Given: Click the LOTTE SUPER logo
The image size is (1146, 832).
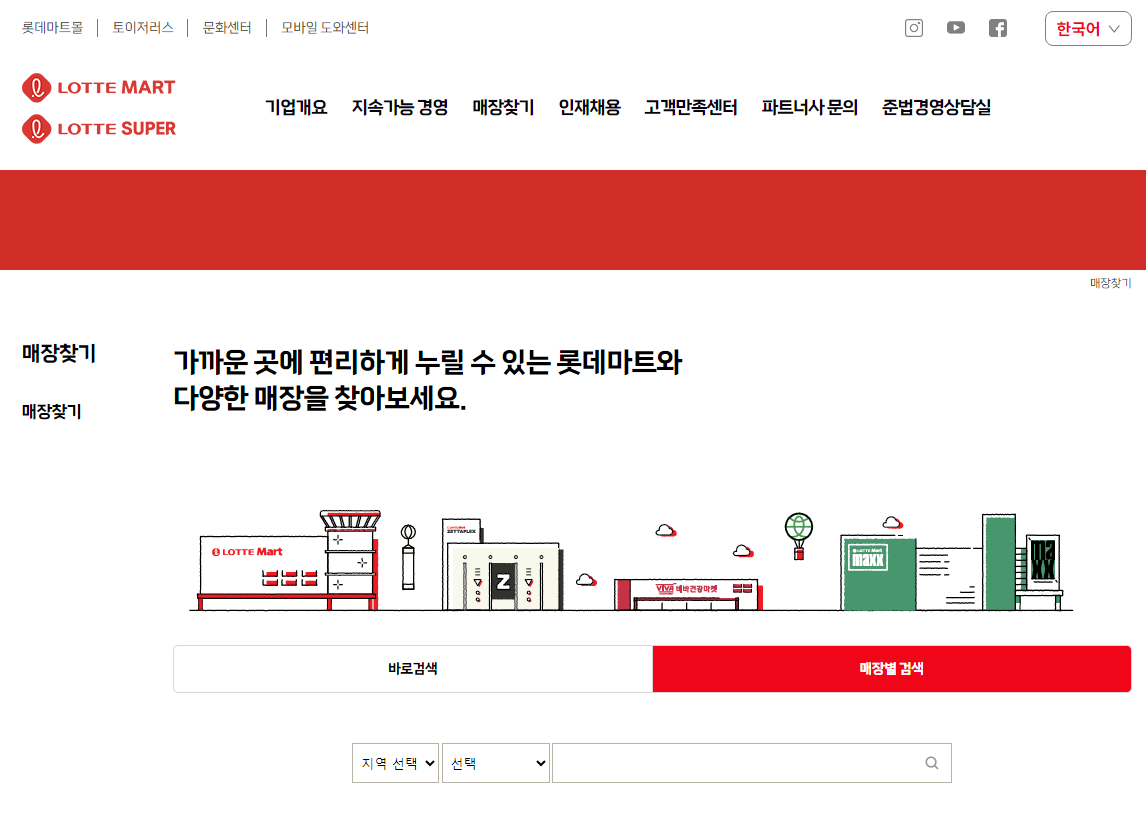Looking at the screenshot, I should pos(99,129).
